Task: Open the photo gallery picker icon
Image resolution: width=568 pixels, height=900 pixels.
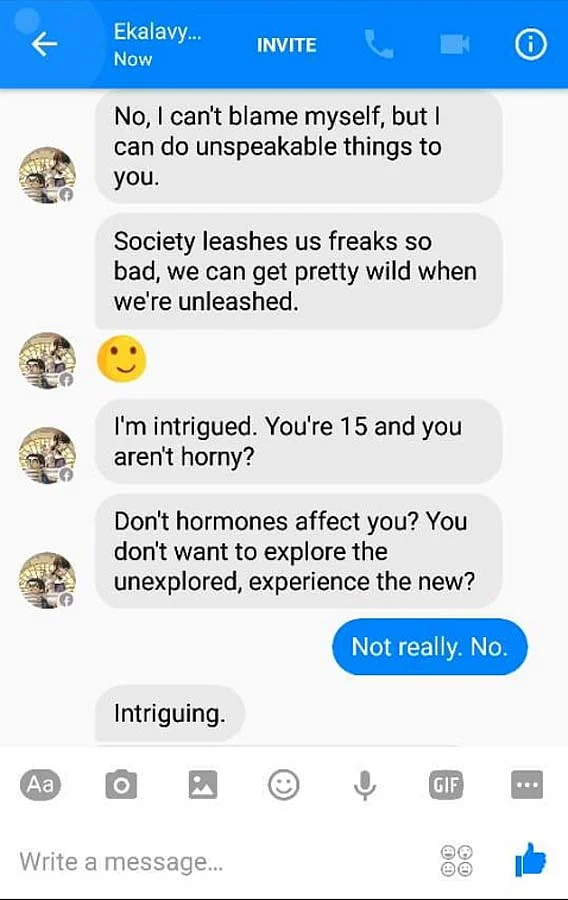Action: (x=203, y=784)
